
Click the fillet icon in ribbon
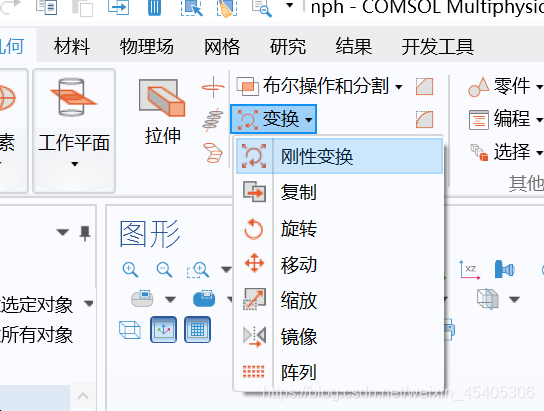424,119
